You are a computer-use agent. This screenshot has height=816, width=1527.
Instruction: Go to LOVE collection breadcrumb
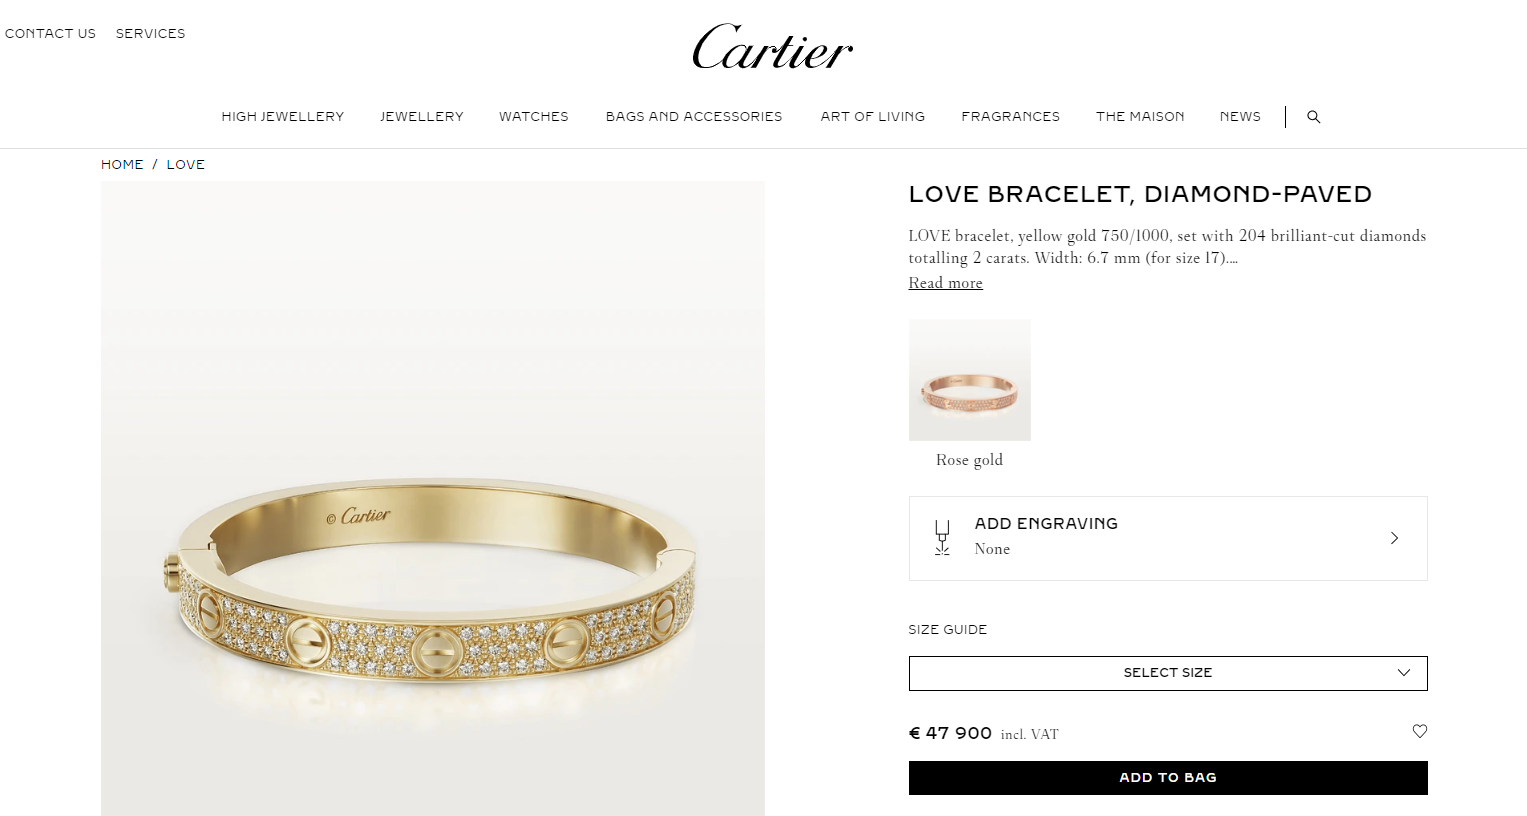pos(186,165)
